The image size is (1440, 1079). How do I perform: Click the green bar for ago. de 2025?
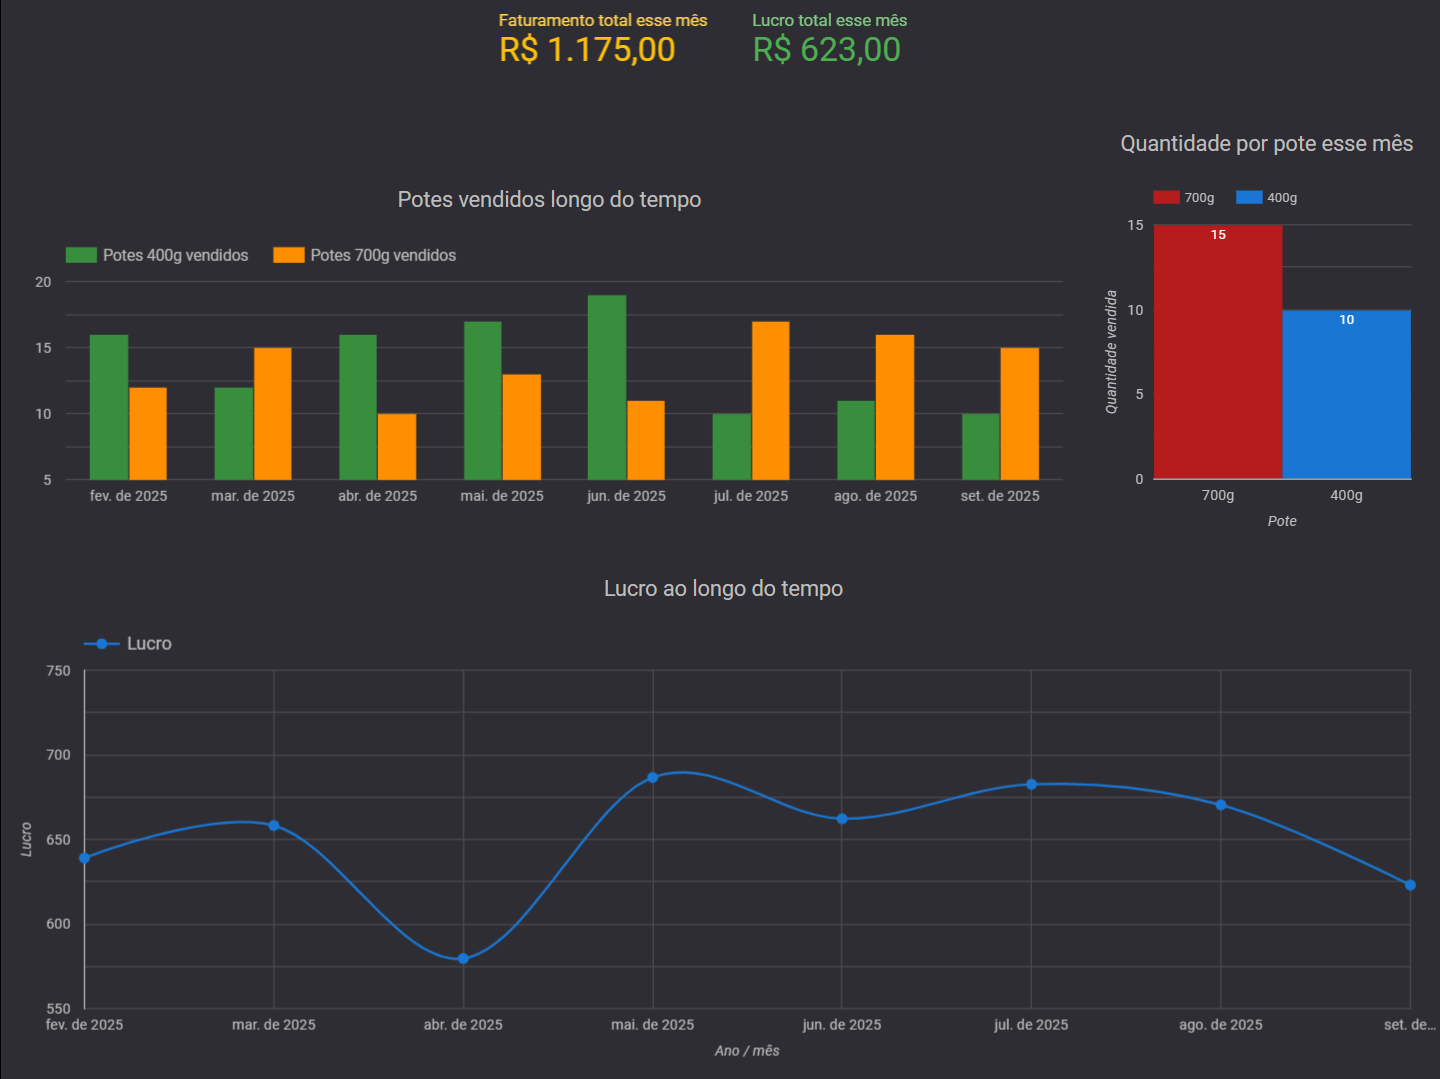point(856,440)
